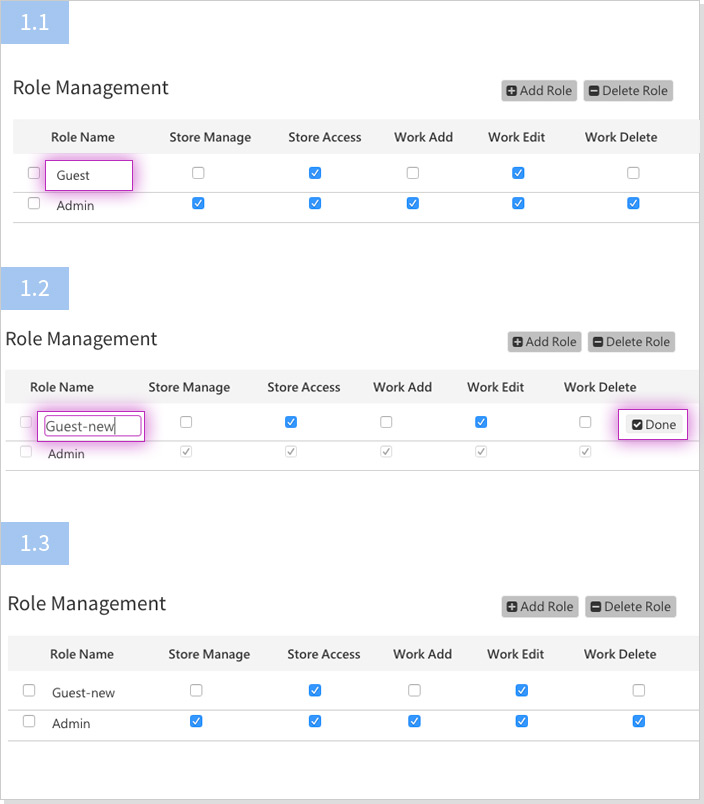704x804 pixels.
Task: Click the minus icon of Delete Role in section 1.2
Action: pyautogui.click(x=597, y=342)
